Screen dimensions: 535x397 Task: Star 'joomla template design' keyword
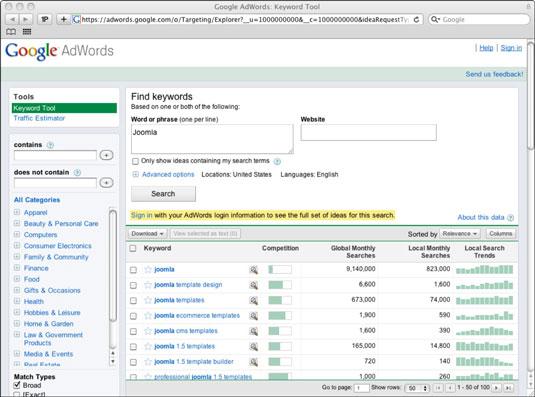pyautogui.click(x=148, y=285)
